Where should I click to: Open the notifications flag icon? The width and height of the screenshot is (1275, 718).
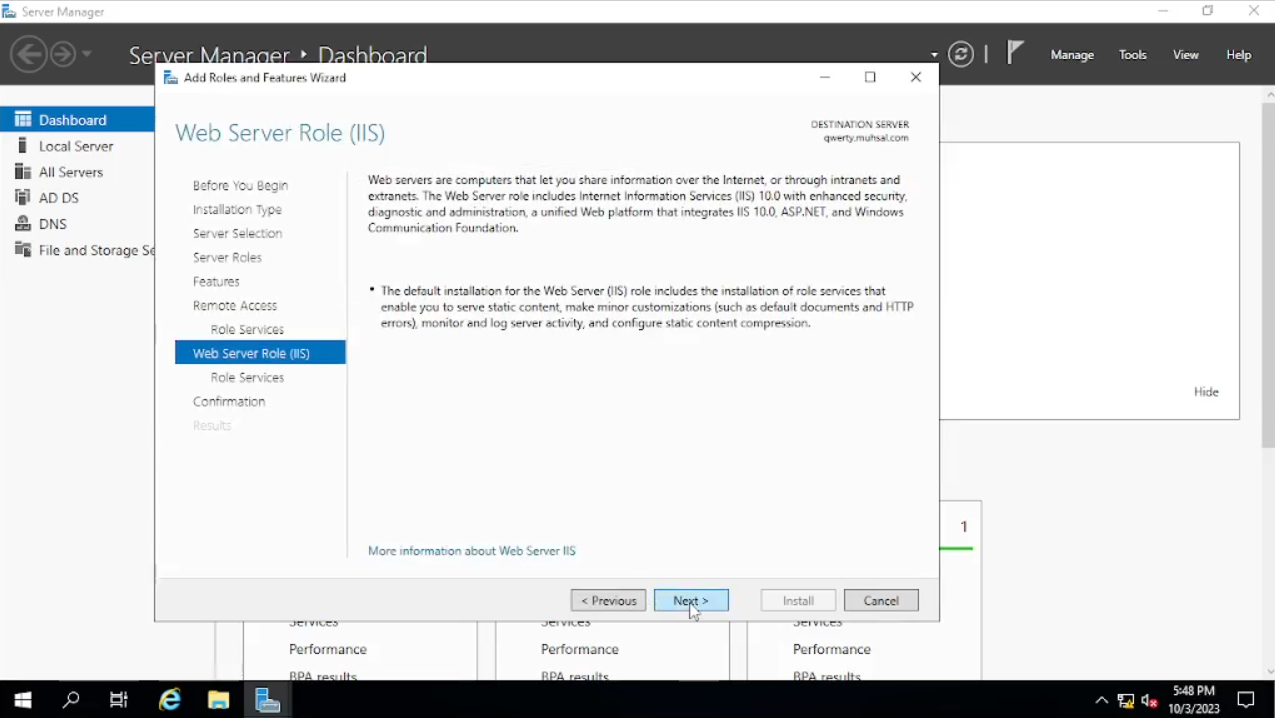point(1015,53)
